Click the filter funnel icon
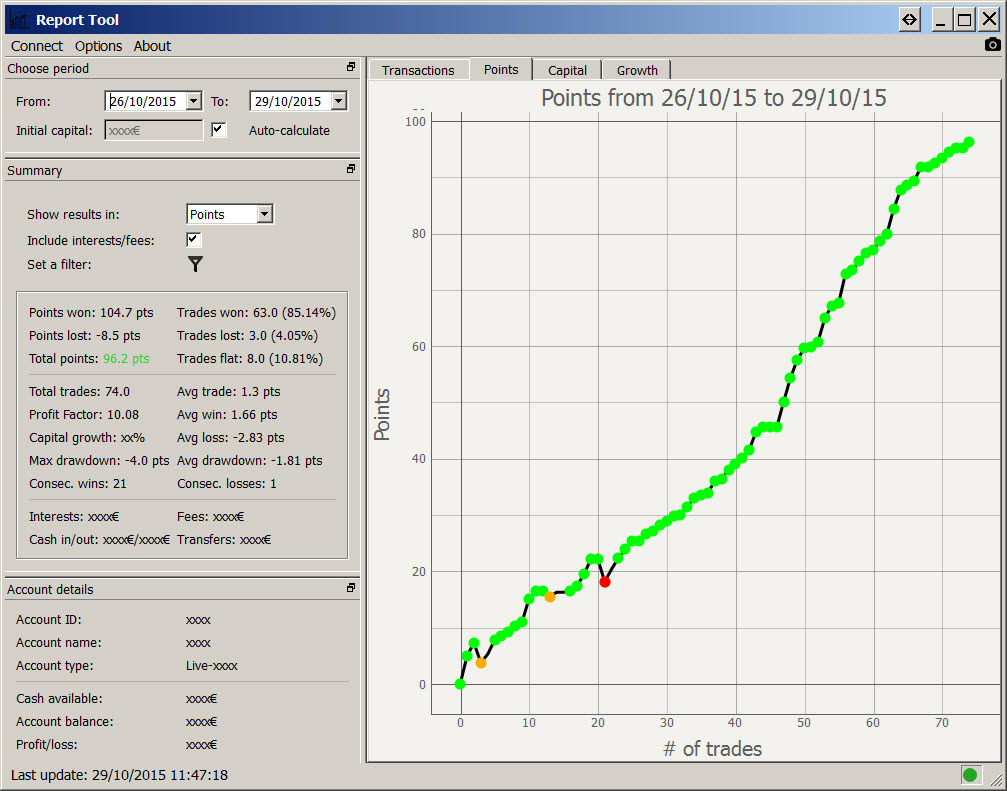1007x791 pixels. (196, 264)
